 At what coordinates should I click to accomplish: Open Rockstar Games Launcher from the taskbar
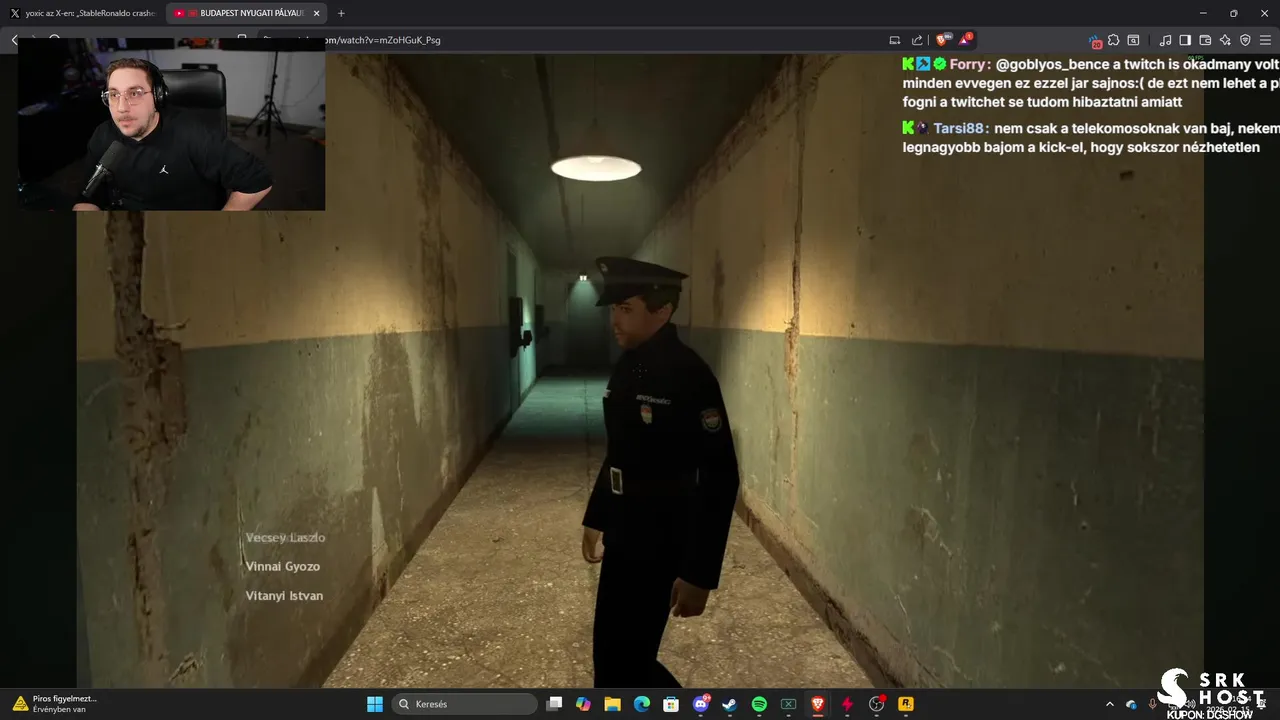pos(906,704)
